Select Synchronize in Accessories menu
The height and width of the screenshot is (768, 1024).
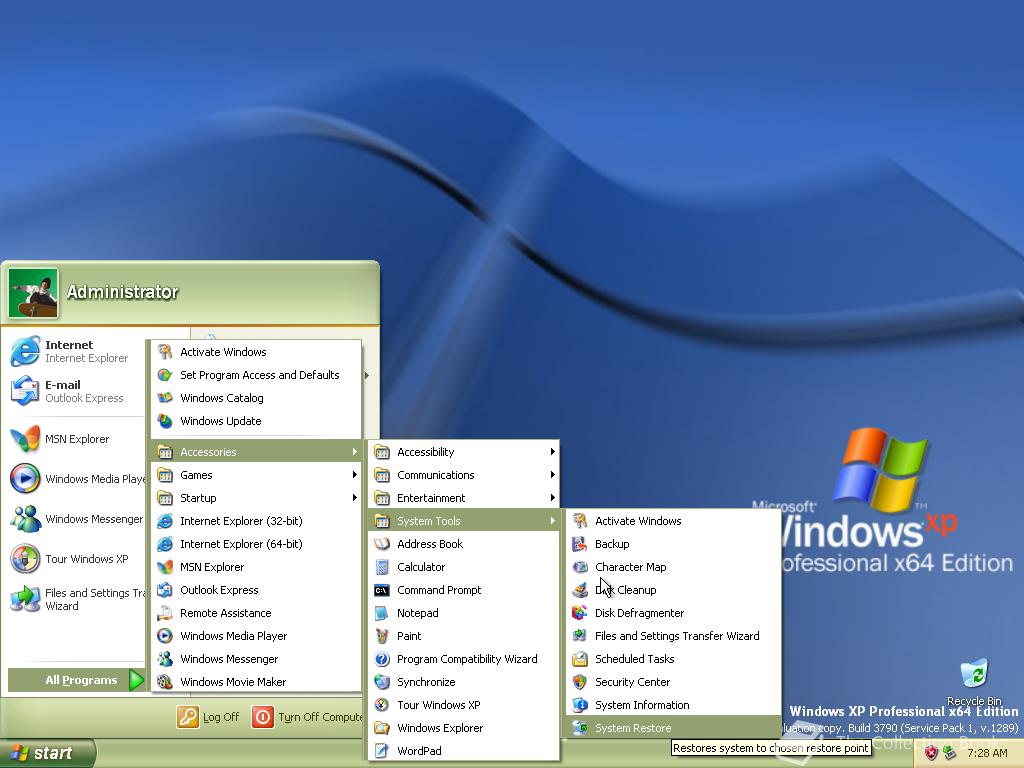coord(464,682)
